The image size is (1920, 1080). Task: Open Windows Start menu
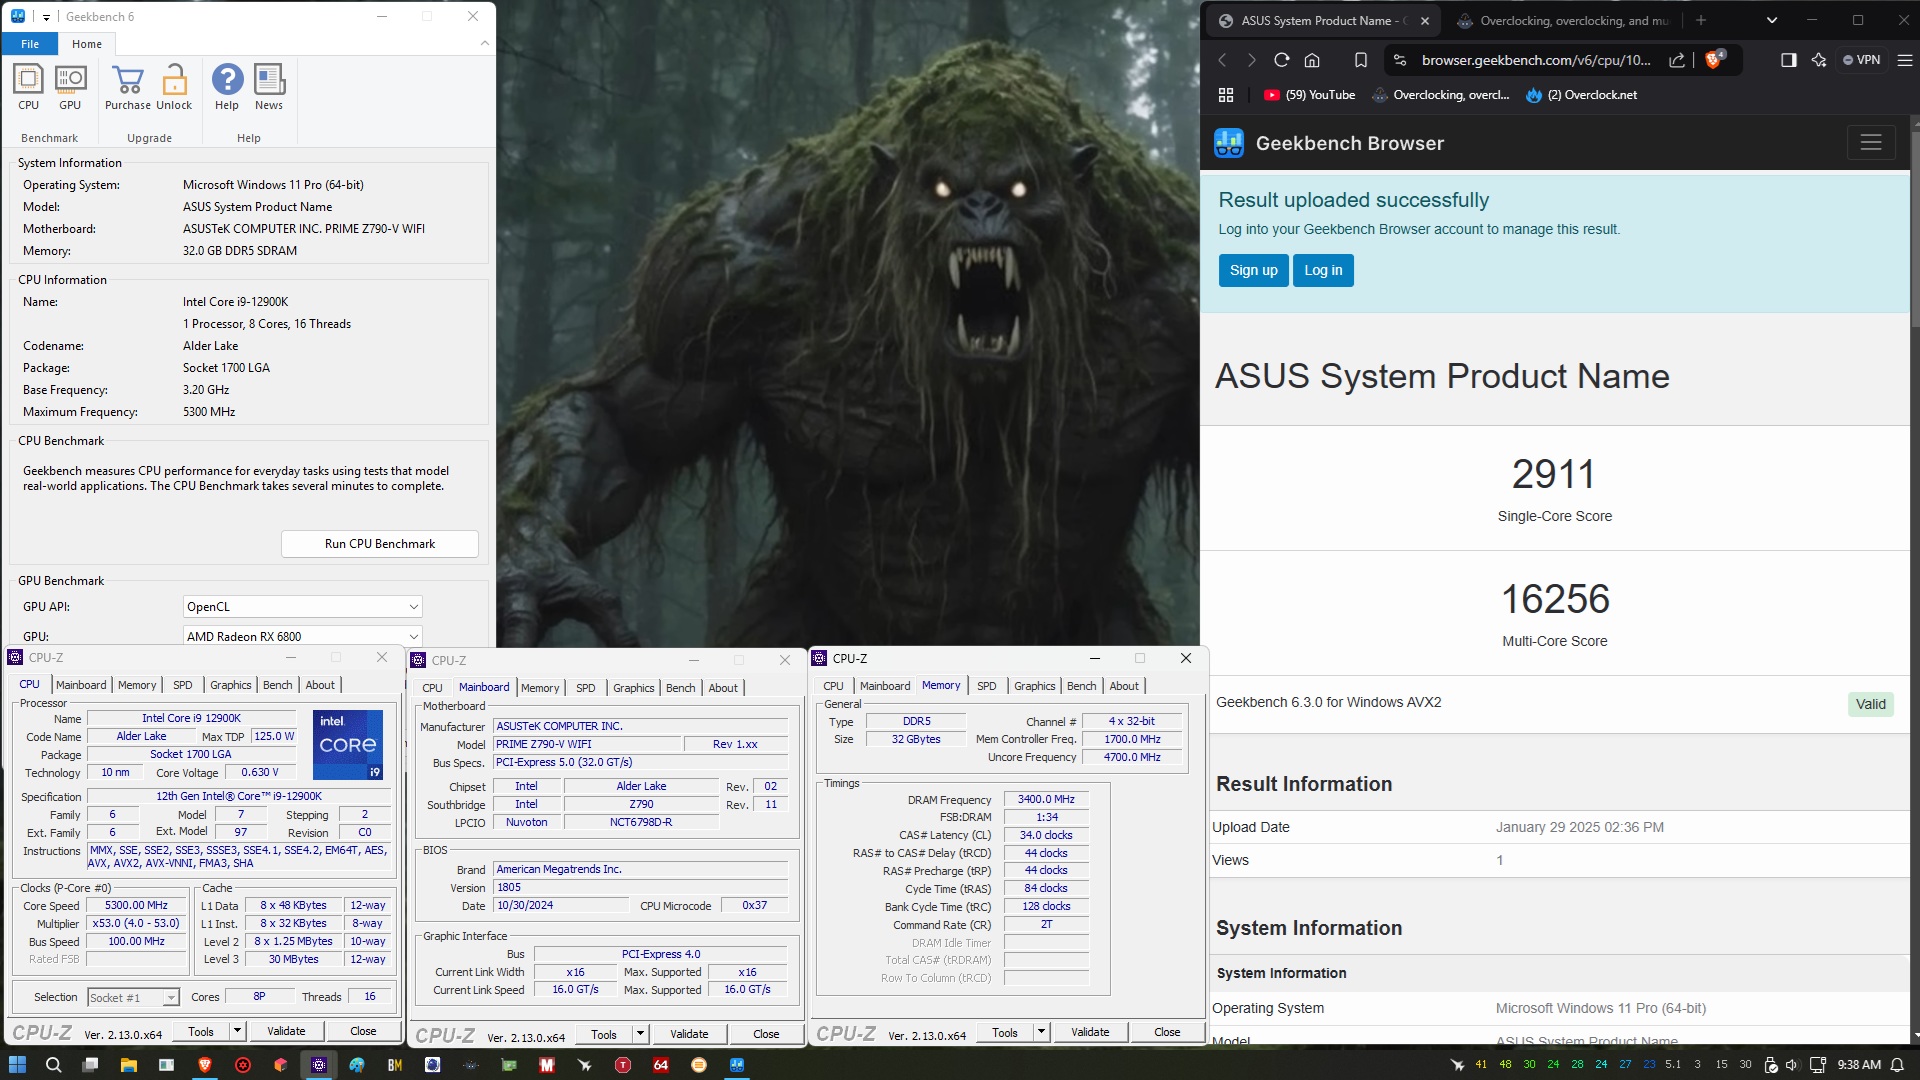[18, 1064]
